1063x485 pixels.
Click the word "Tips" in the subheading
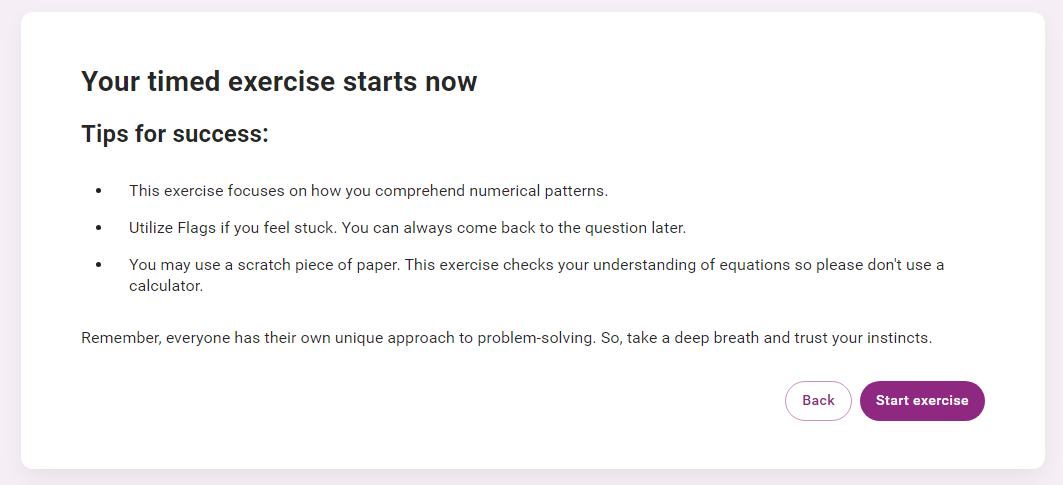tap(104, 134)
